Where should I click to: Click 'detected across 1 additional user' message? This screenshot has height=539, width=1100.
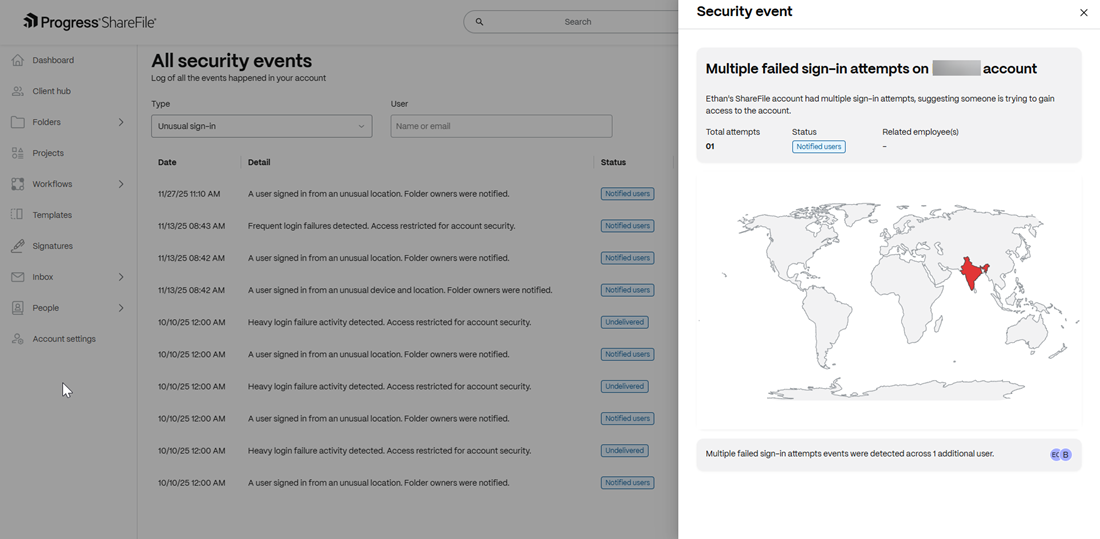click(x=850, y=454)
